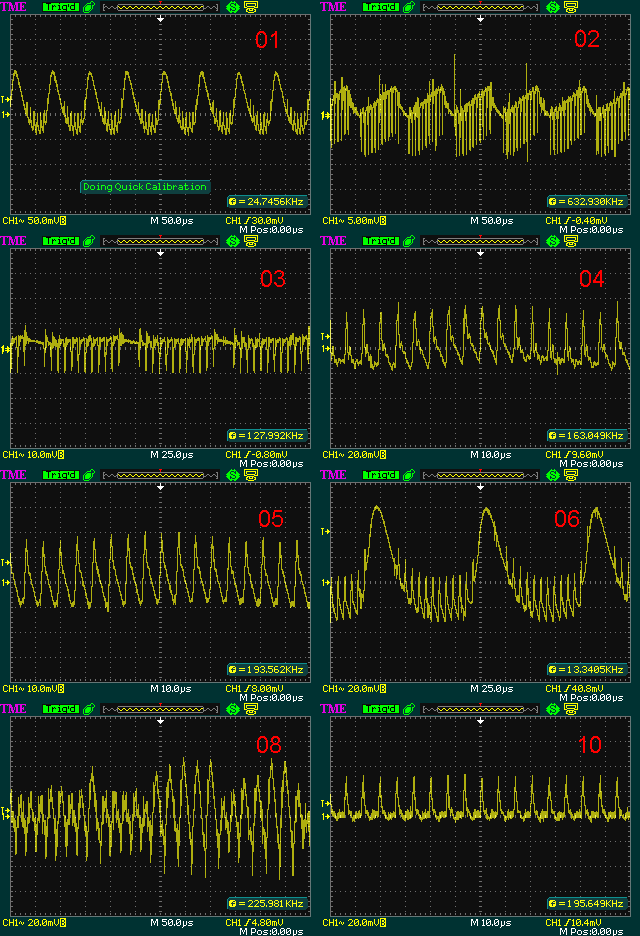
Task: Click the TME logo above the 195.649KHz trace
Action: 333,709
